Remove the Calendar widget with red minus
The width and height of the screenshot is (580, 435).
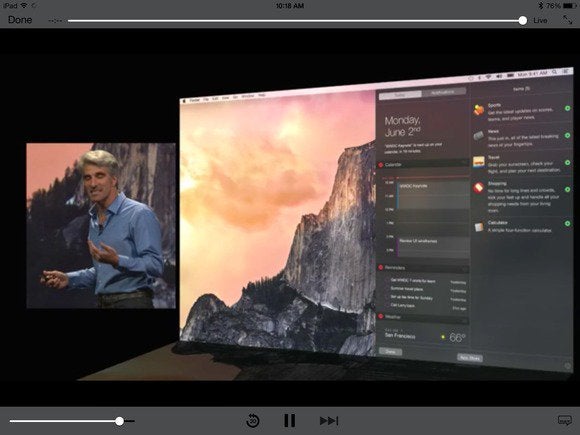(x=381, y=165)
